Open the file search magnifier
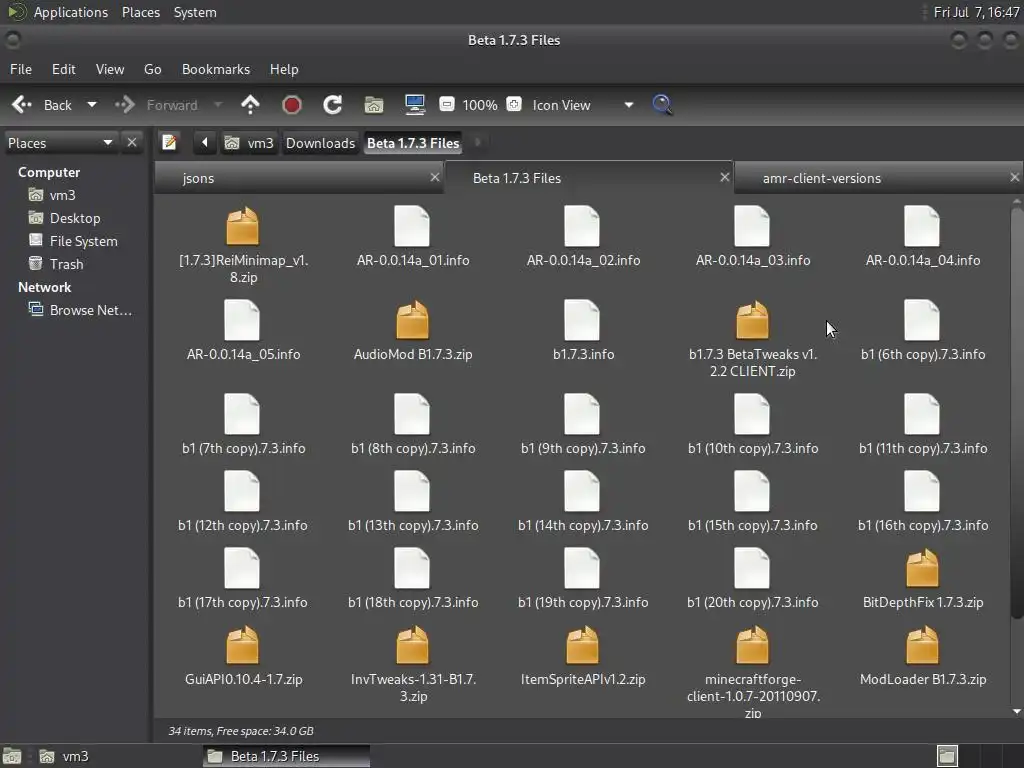Viewport: 1024px width, 768px height. (x=662, y=104)
